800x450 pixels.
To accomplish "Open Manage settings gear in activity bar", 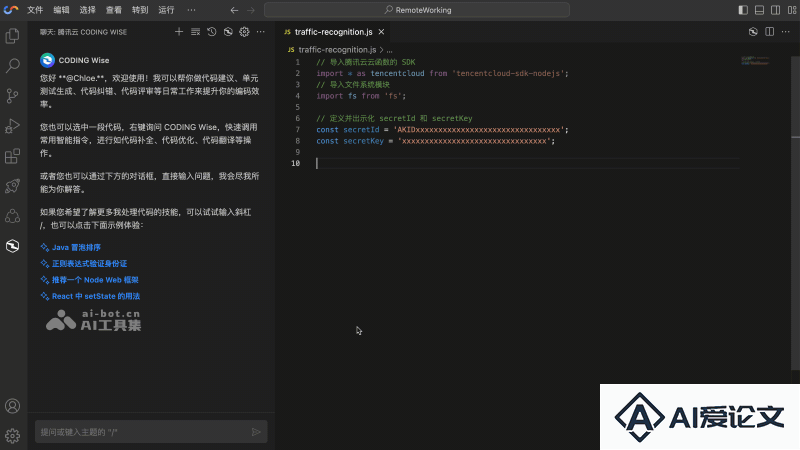I will pos(12,436).
